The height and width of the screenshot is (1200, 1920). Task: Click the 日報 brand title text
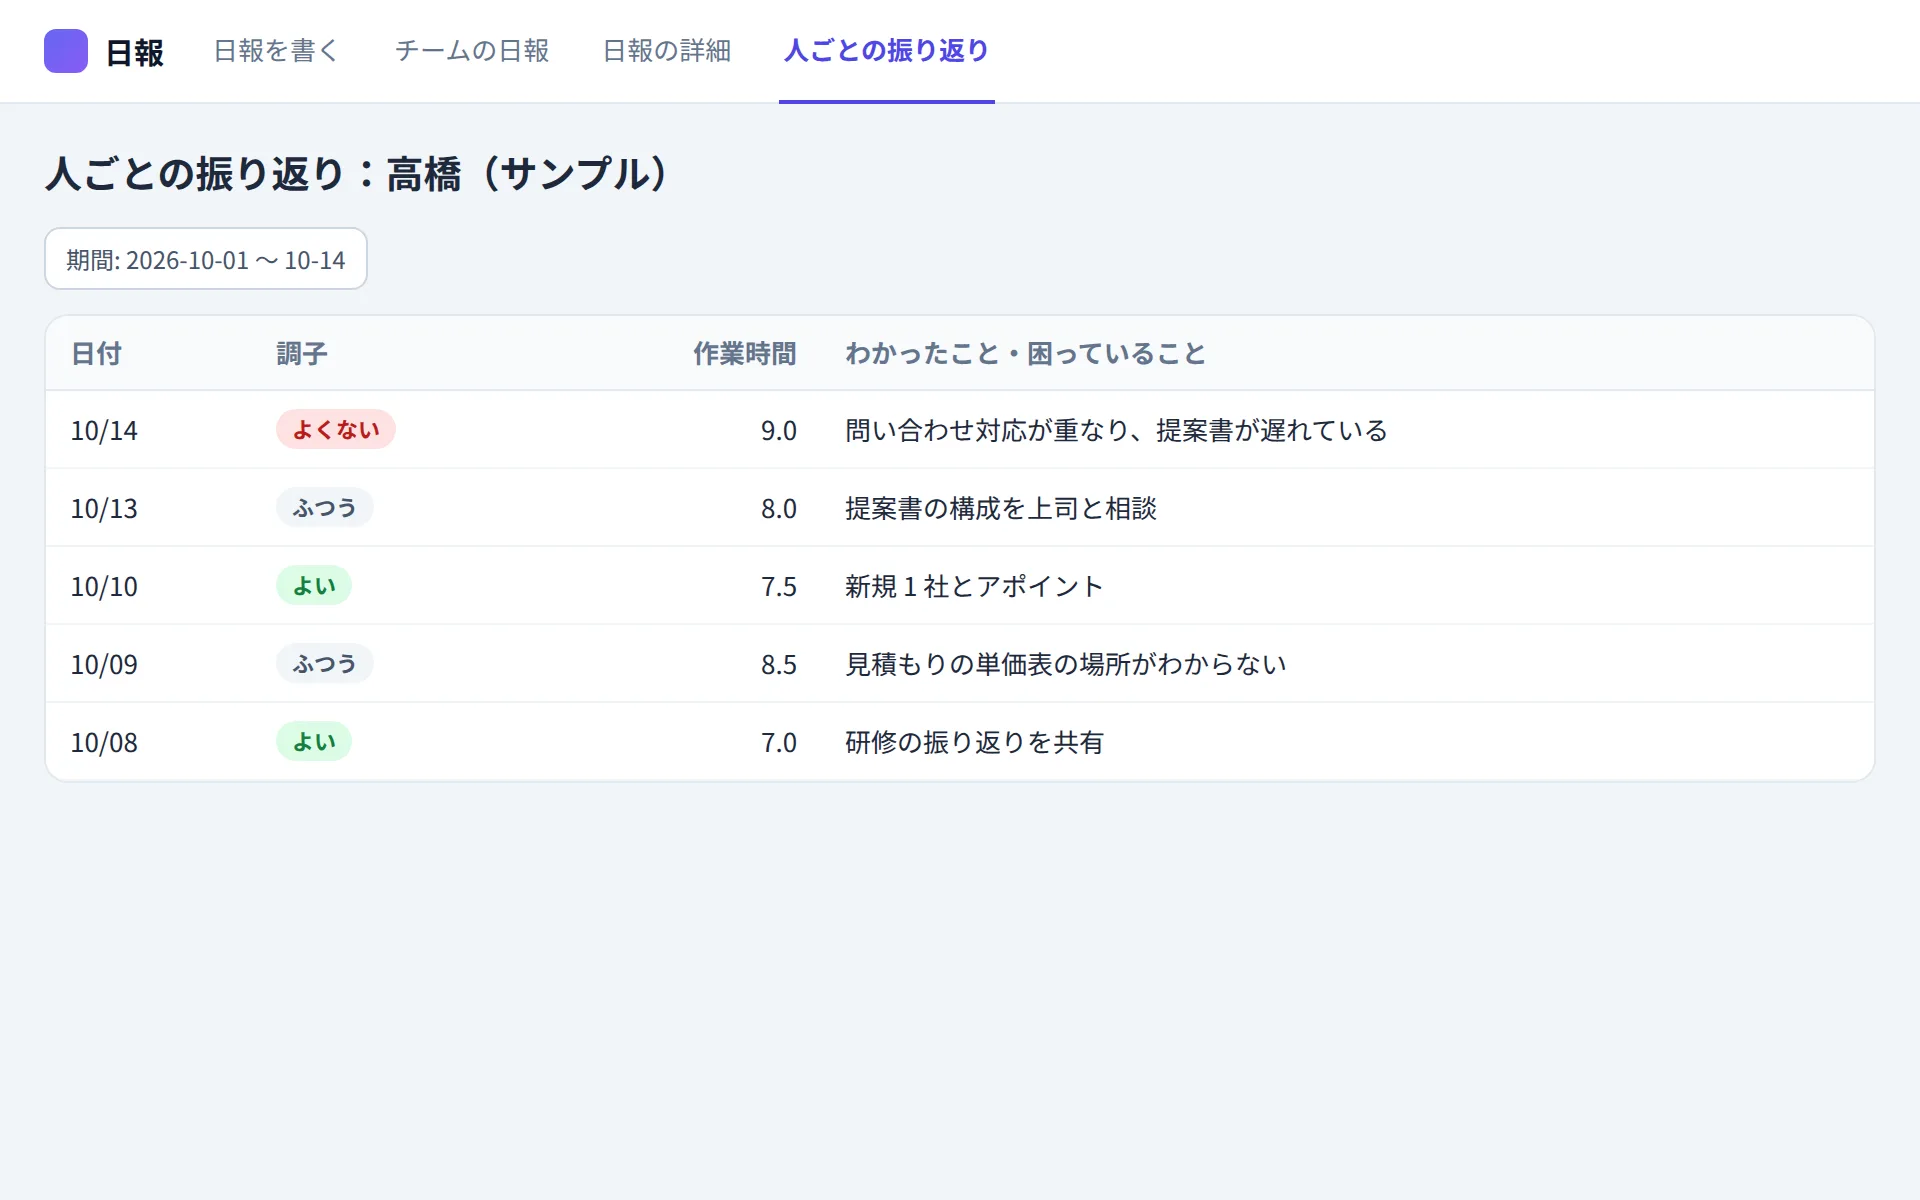click(x=135, y=53)
